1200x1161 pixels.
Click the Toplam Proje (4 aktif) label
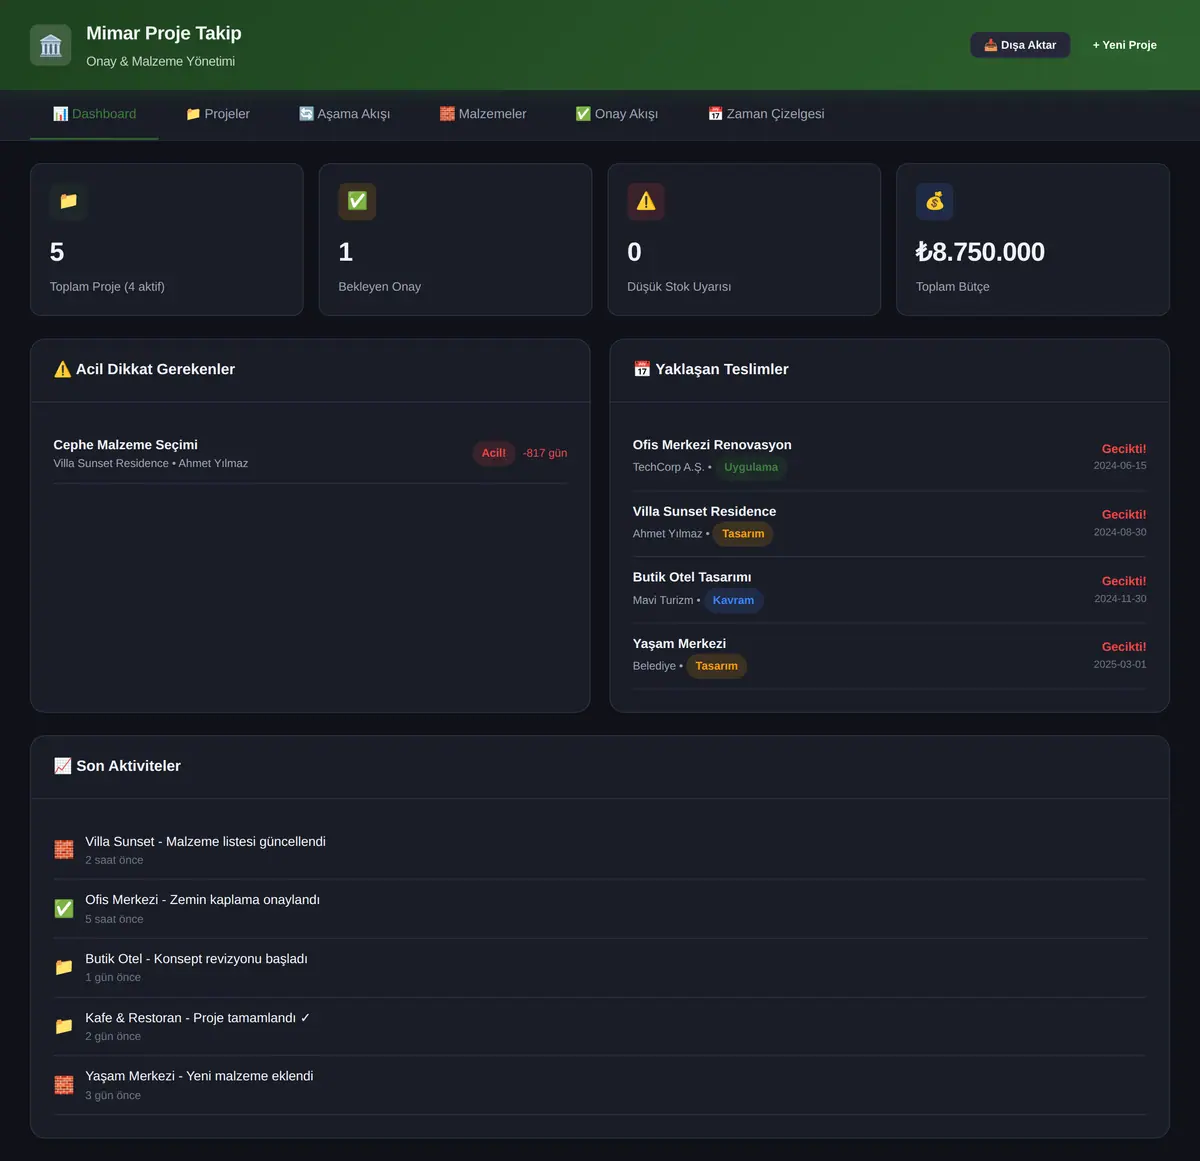107,287
